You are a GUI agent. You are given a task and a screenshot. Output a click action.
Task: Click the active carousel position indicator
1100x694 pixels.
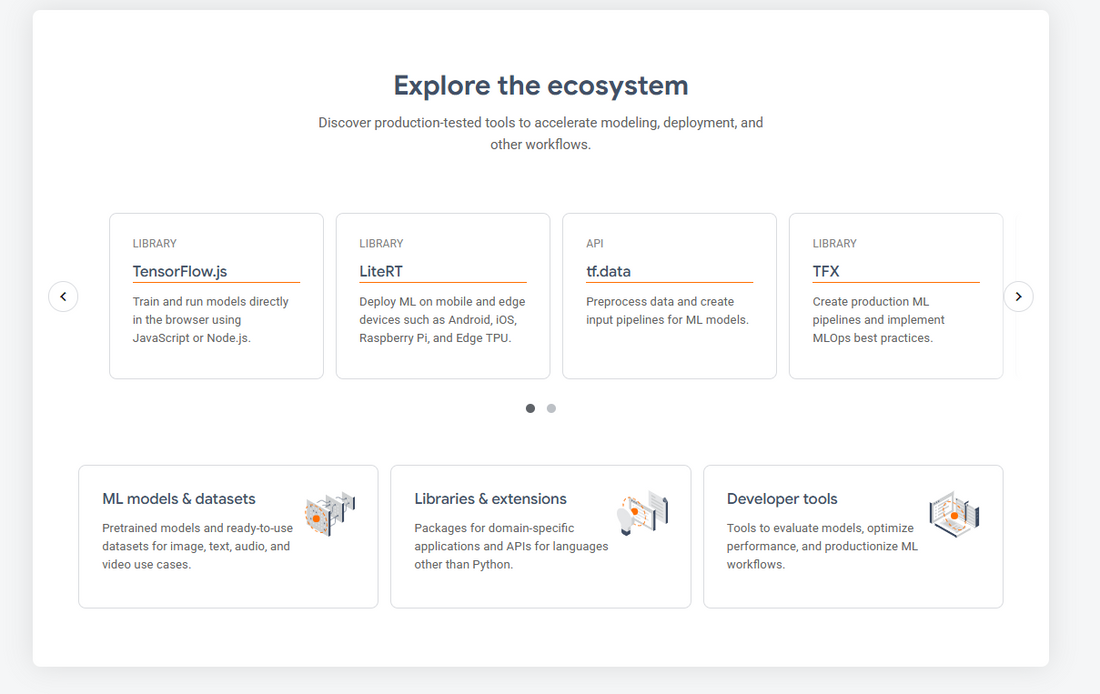coord(530,408)
